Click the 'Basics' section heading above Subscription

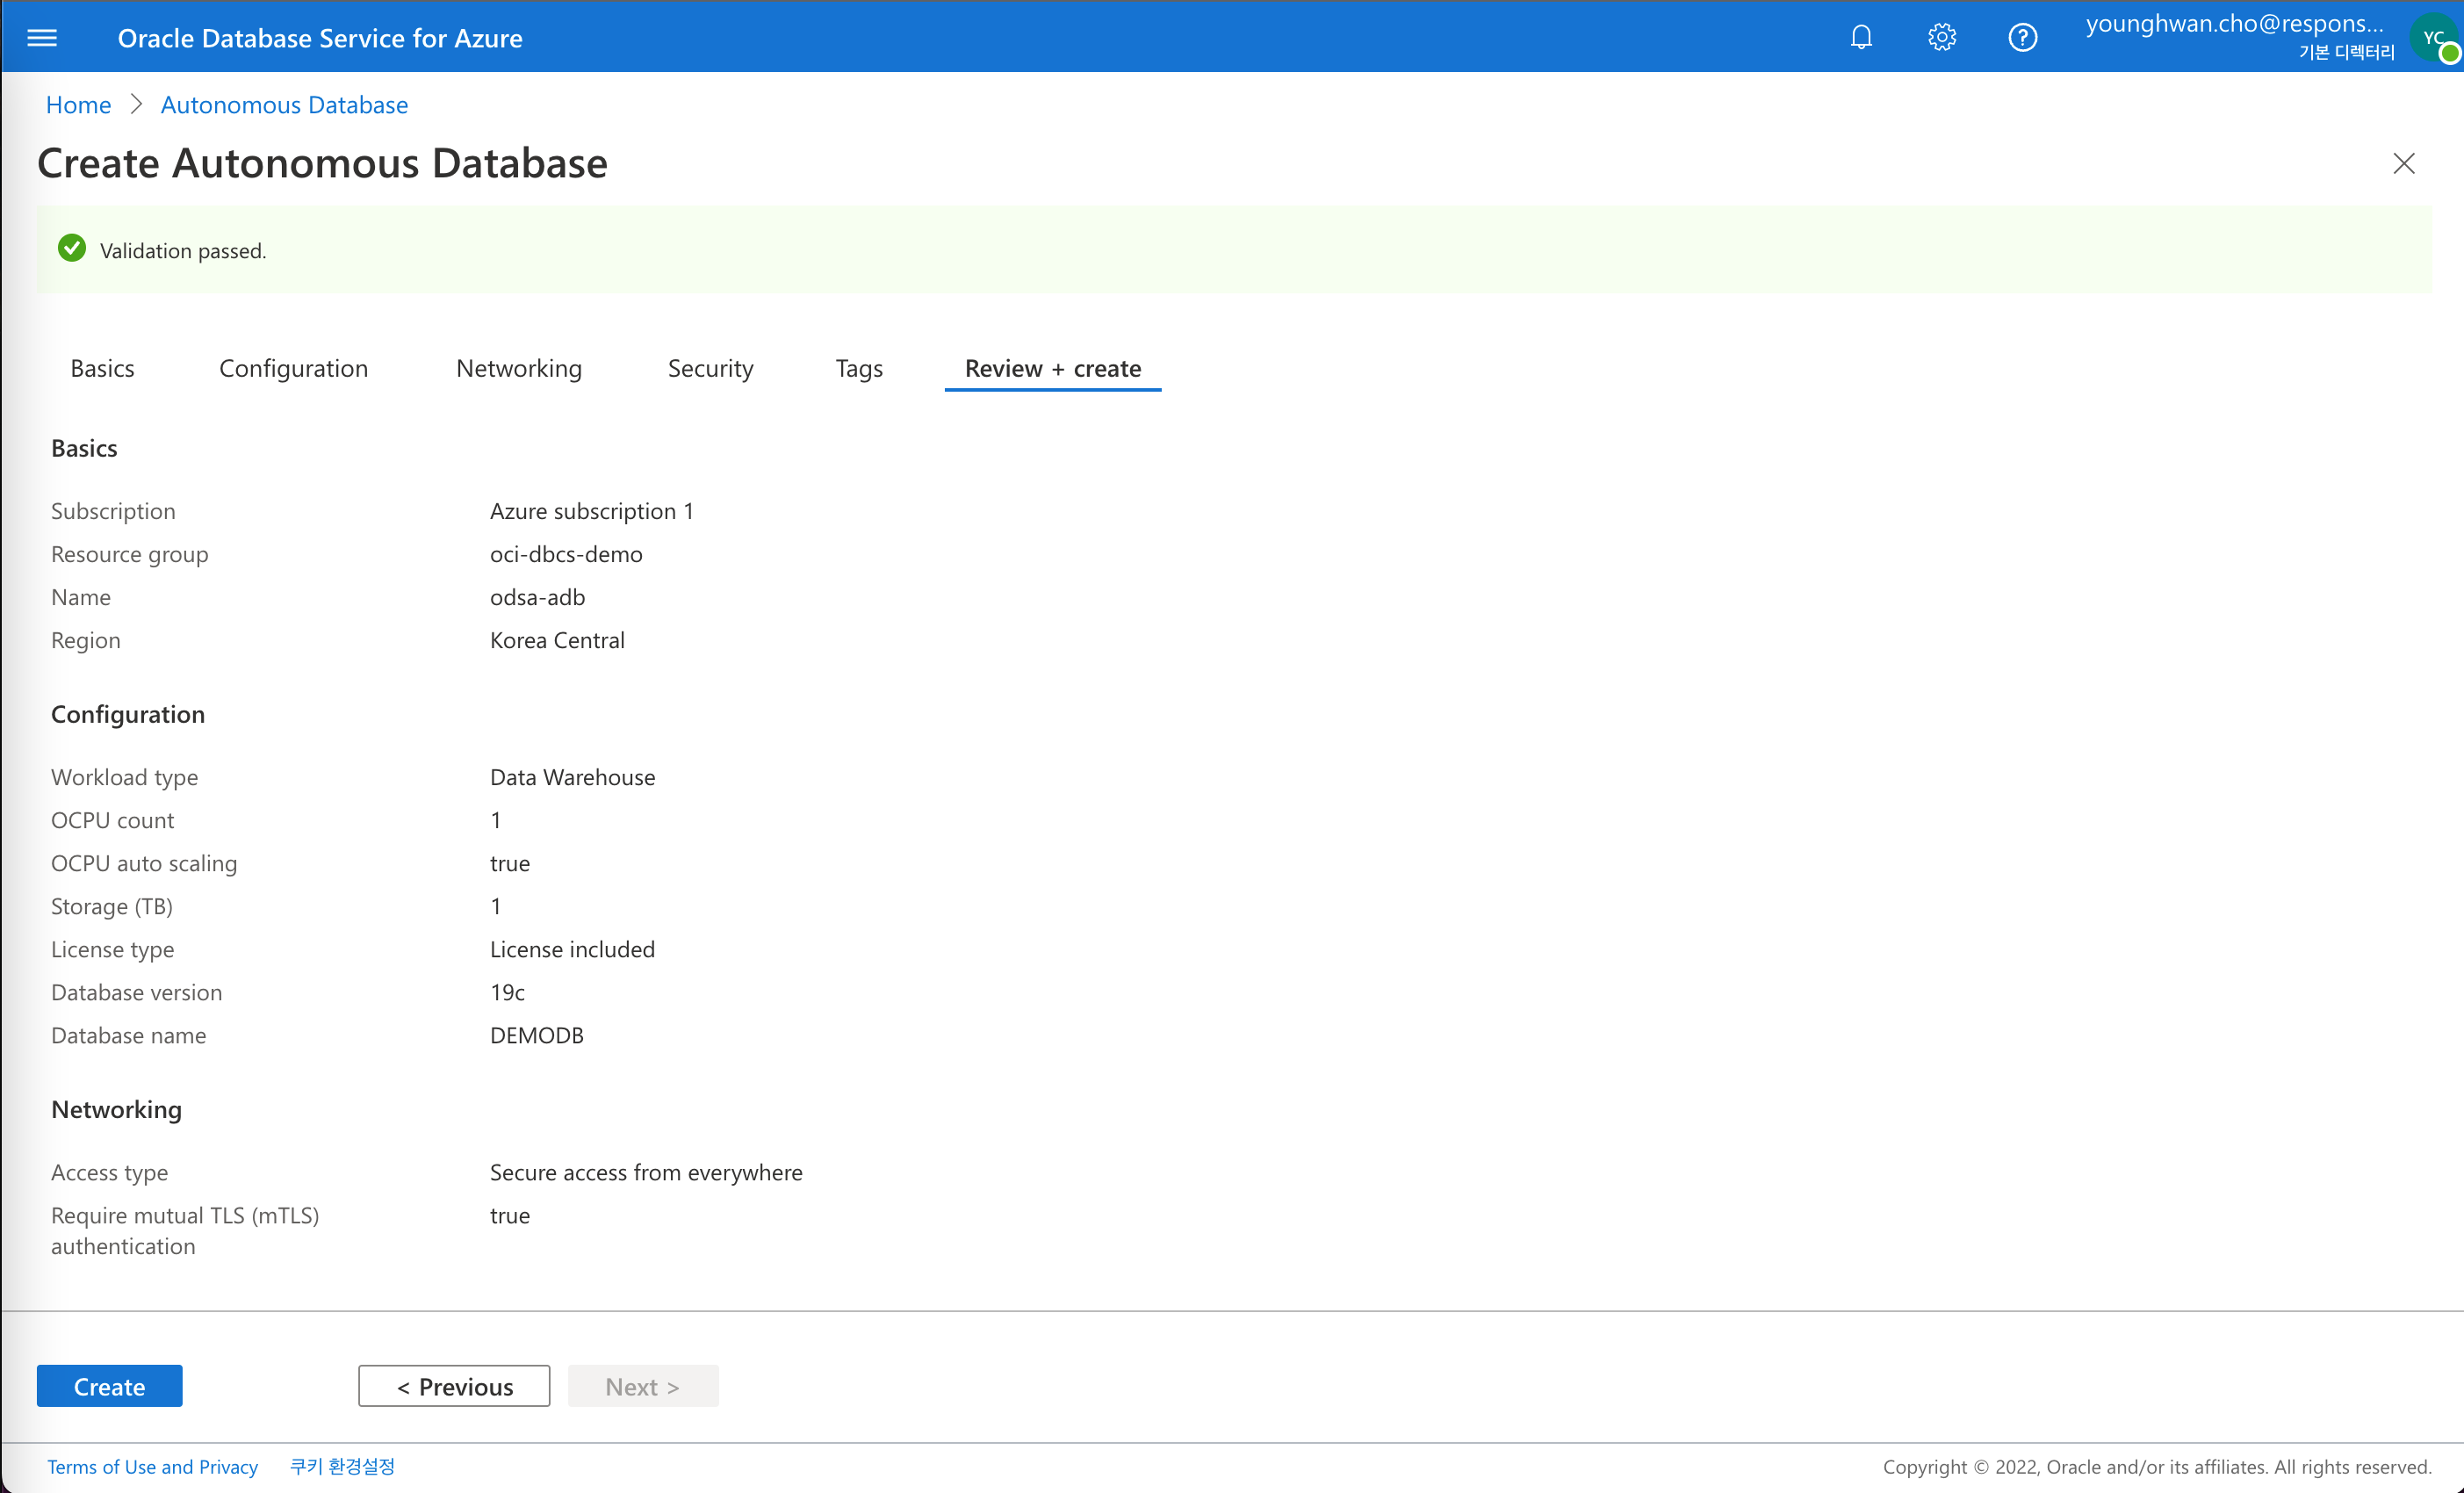(x=84, y=448)
